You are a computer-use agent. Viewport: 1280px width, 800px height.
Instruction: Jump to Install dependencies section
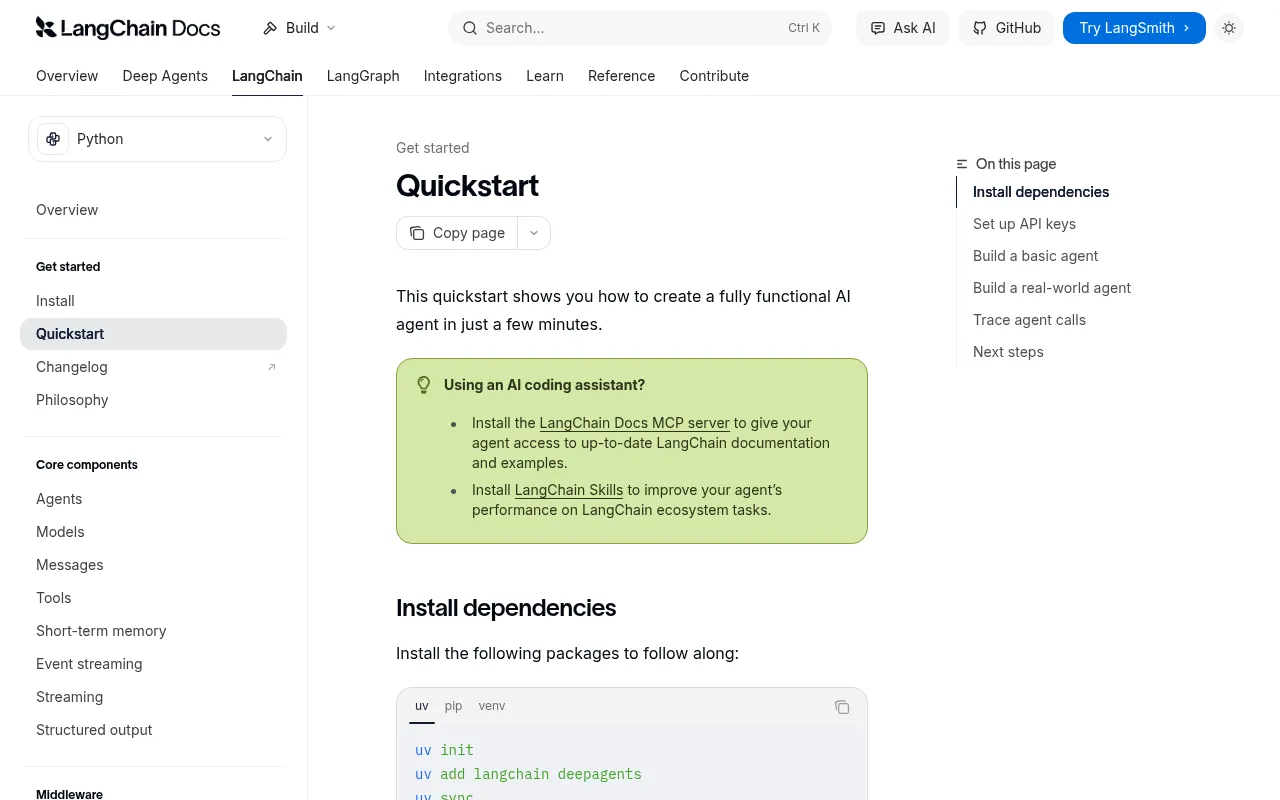click(1041, 192)
